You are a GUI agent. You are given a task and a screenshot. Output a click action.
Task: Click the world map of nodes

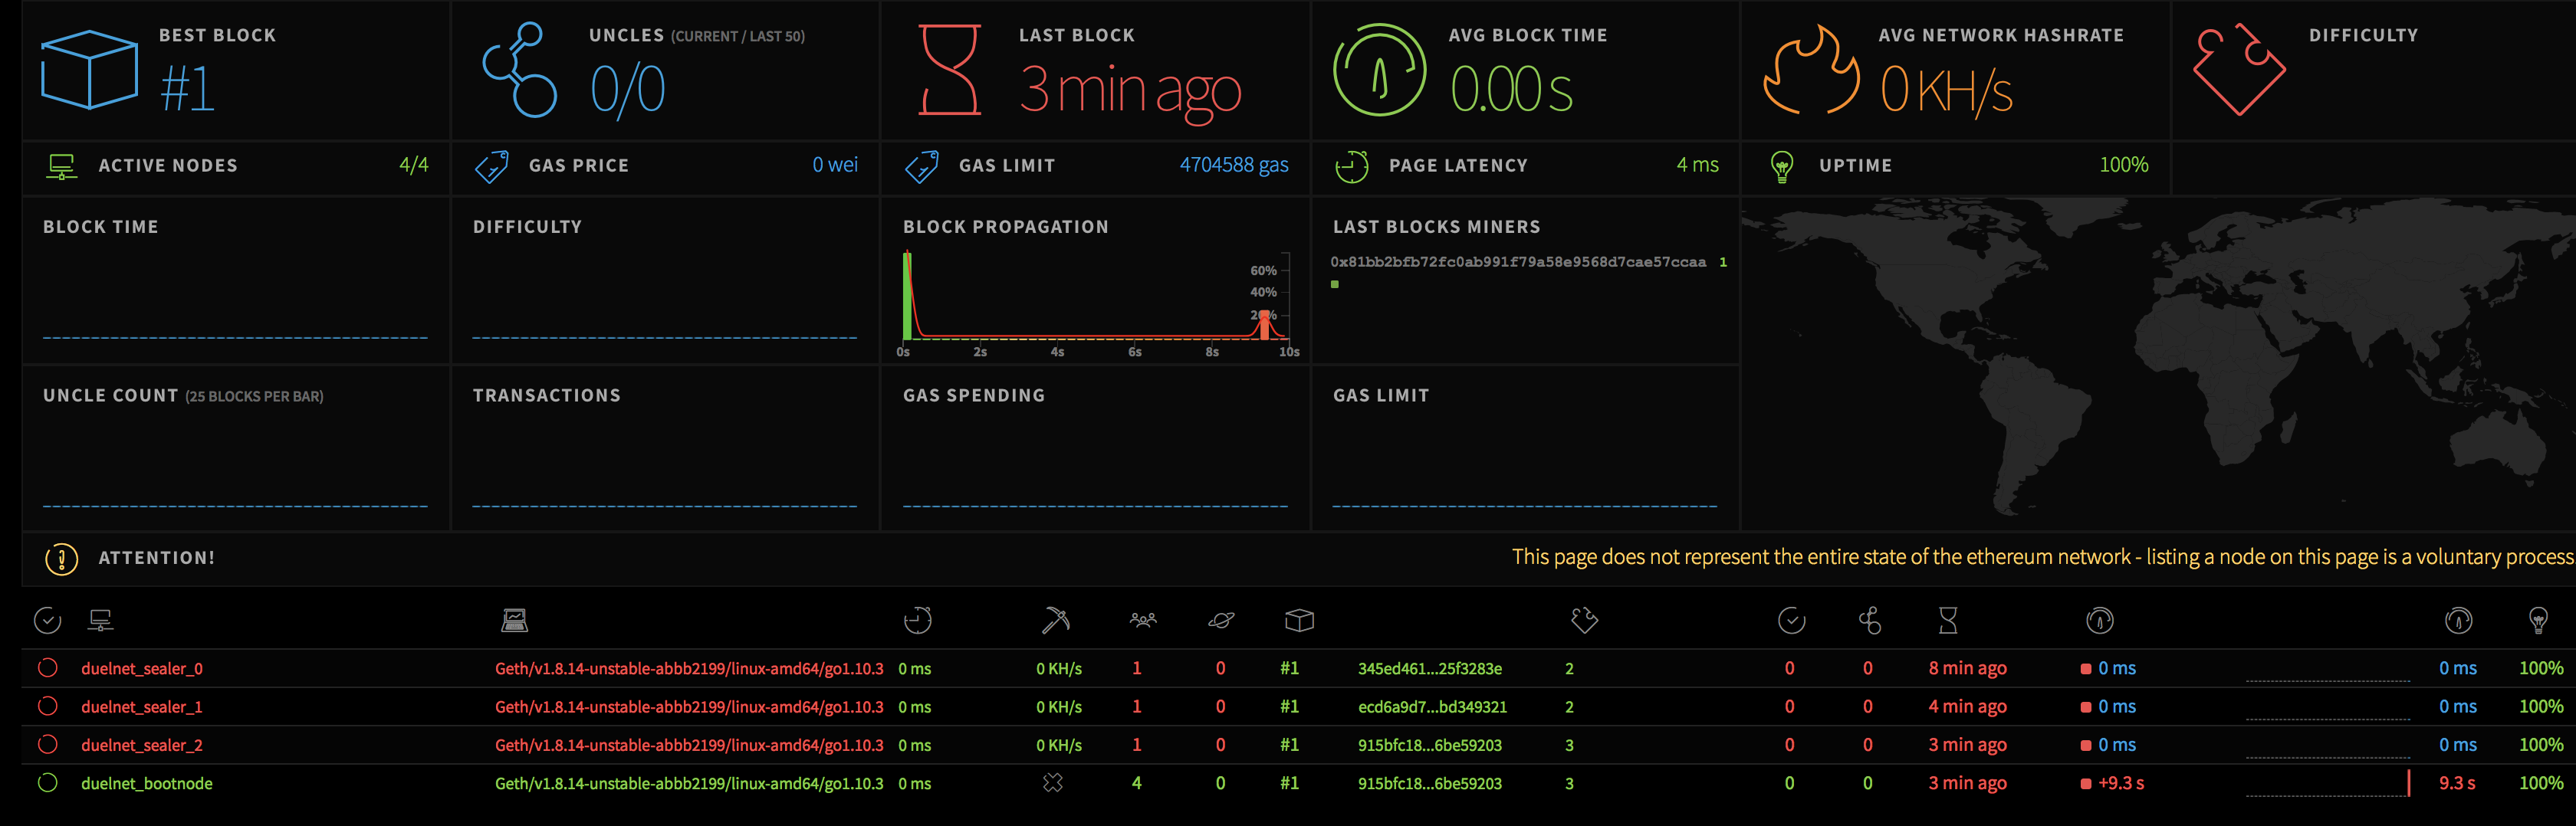tap(2158, 364)
